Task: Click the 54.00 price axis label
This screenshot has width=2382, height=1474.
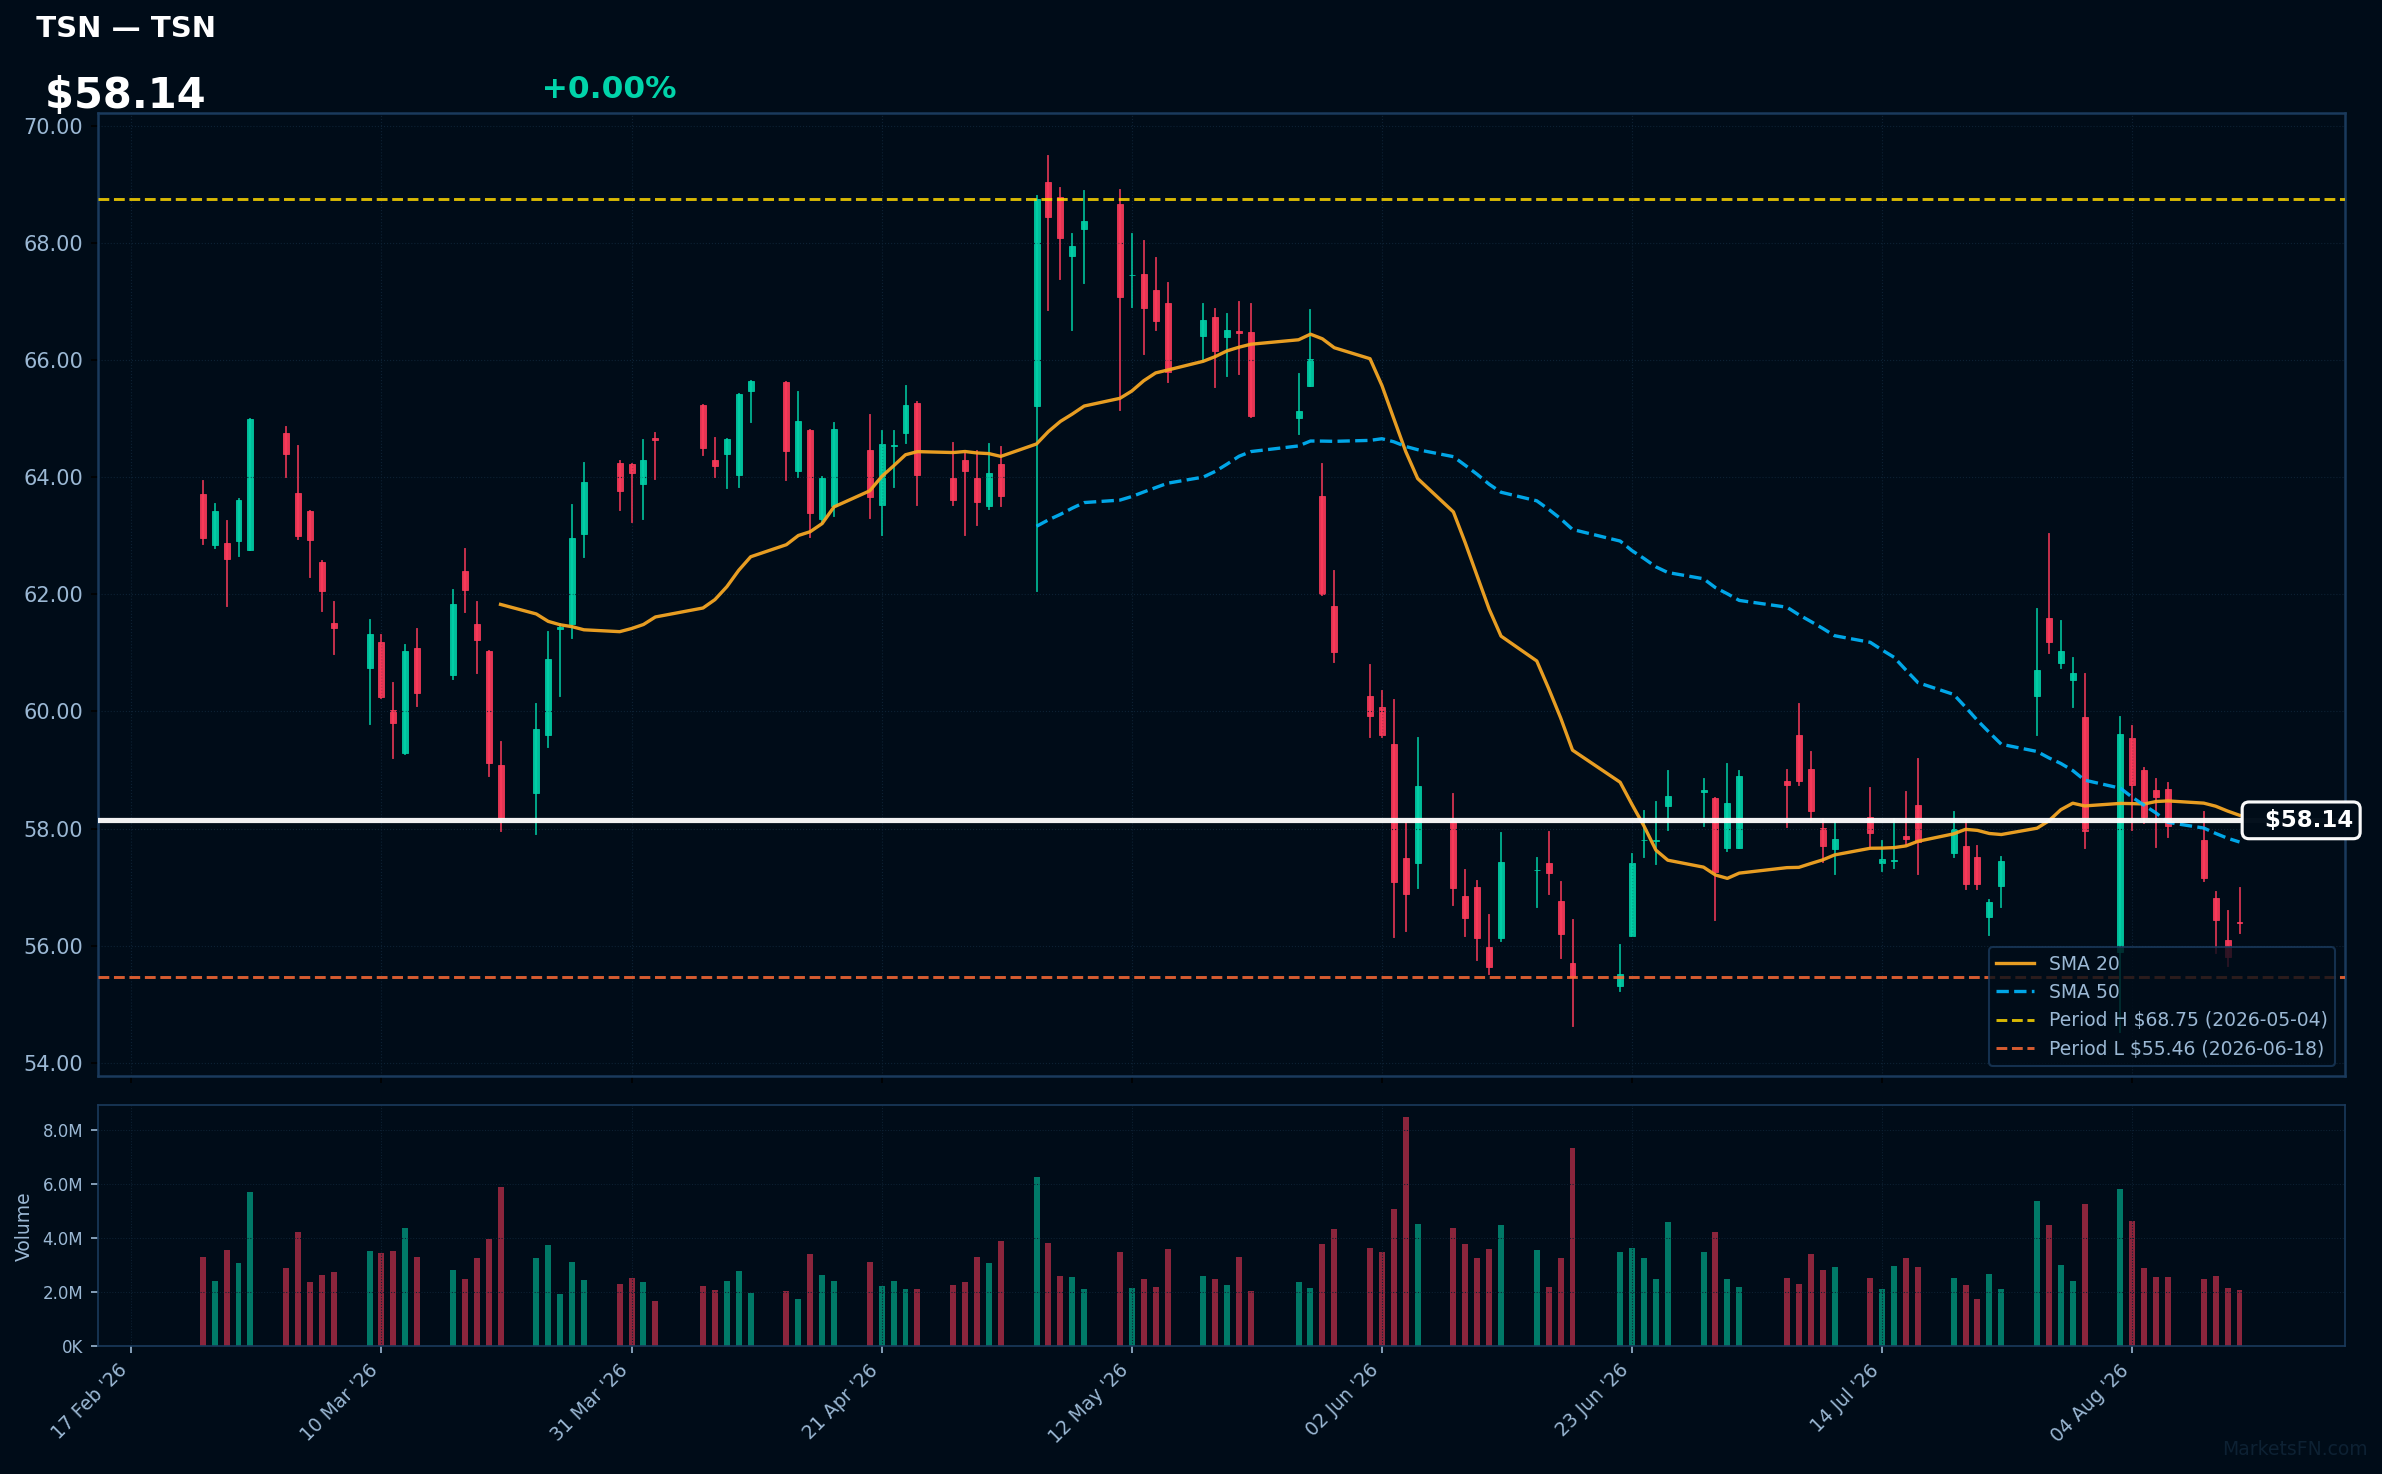Action: click(53, 1064)
